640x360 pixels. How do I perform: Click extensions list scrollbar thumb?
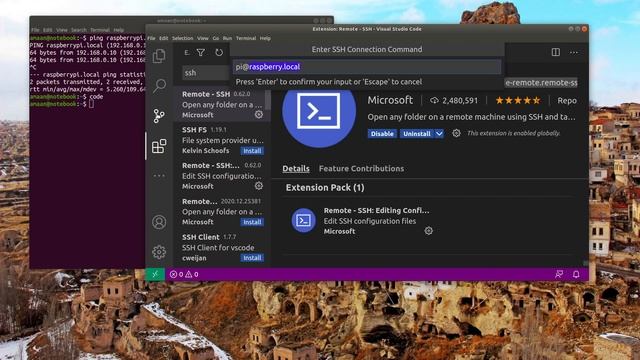coord(268,100)
